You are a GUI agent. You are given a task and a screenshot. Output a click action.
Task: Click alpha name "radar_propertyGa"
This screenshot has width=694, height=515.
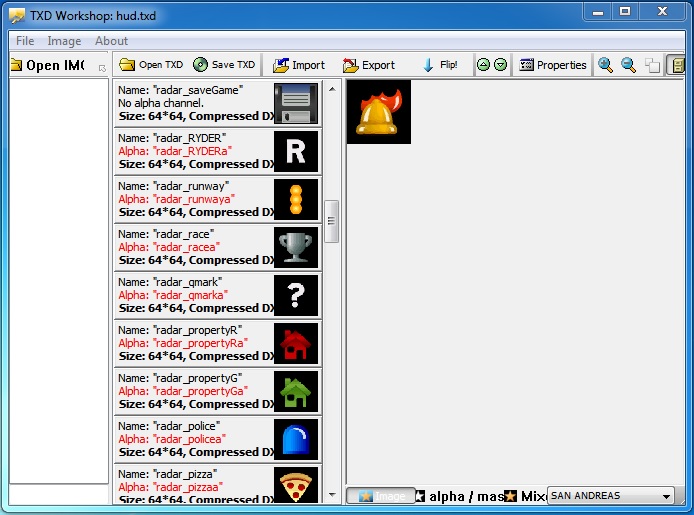pyautogui.click(x=200, y=391)
